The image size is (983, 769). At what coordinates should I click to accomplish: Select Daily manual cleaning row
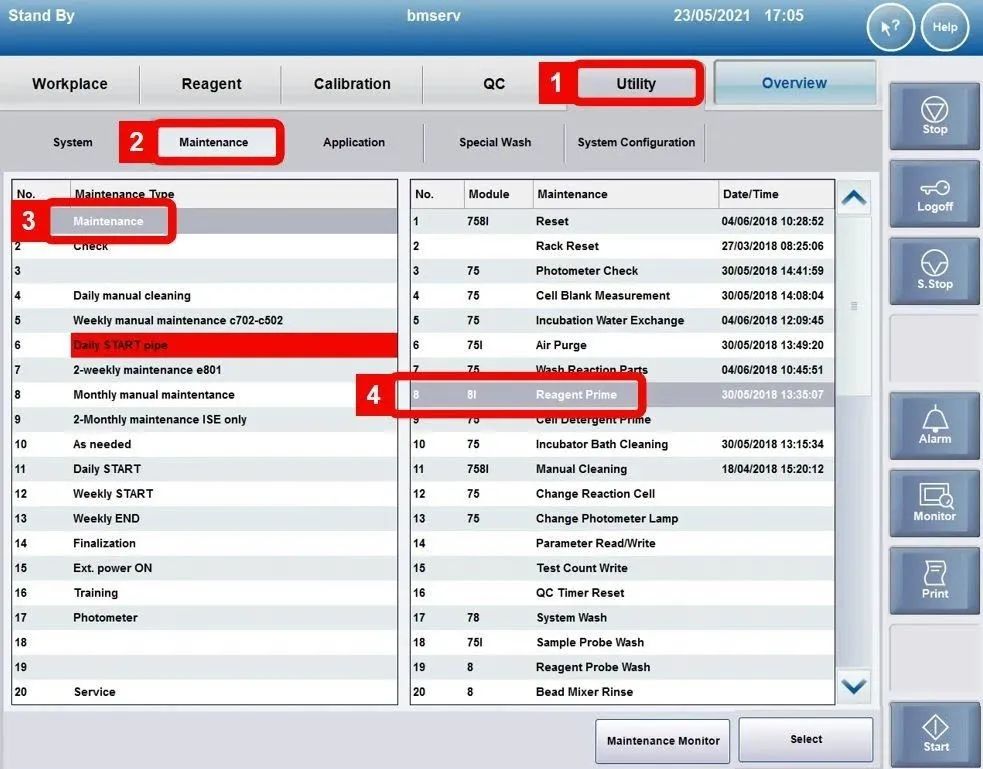[x=205, y=295]
